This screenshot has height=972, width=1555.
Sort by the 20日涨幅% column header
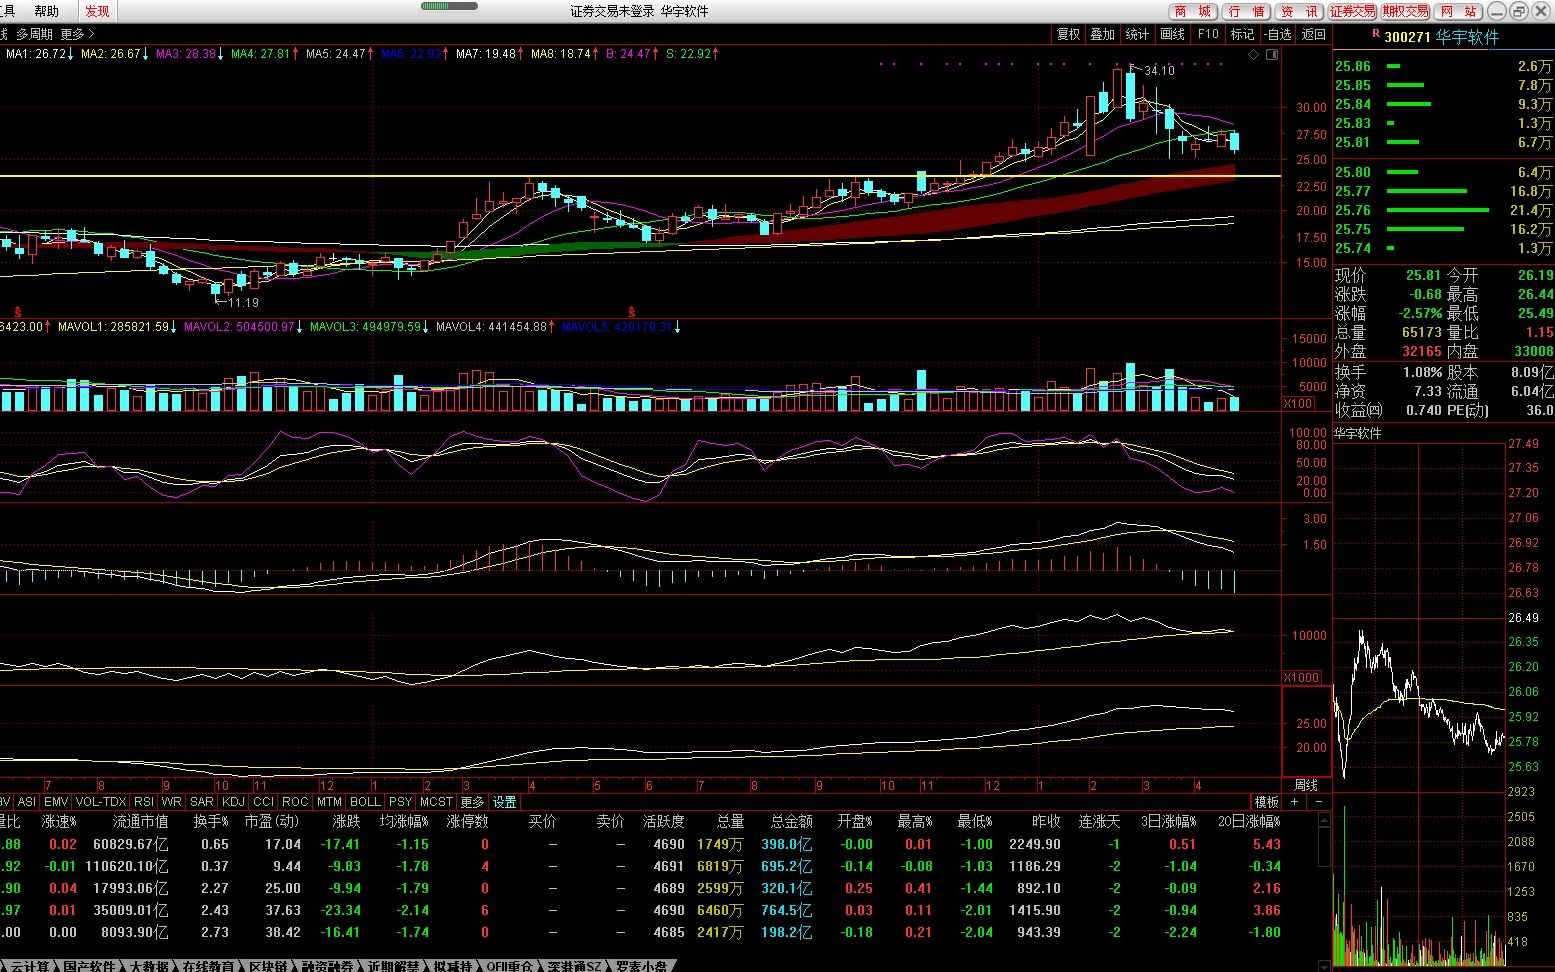pyautogui.click(x=1249, y=822)
